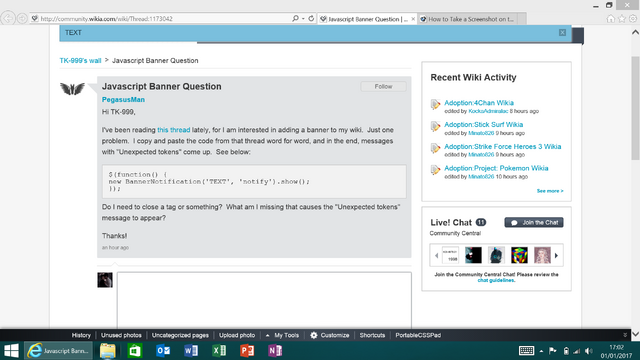Go back with the browser back arrow

(8, 18)
